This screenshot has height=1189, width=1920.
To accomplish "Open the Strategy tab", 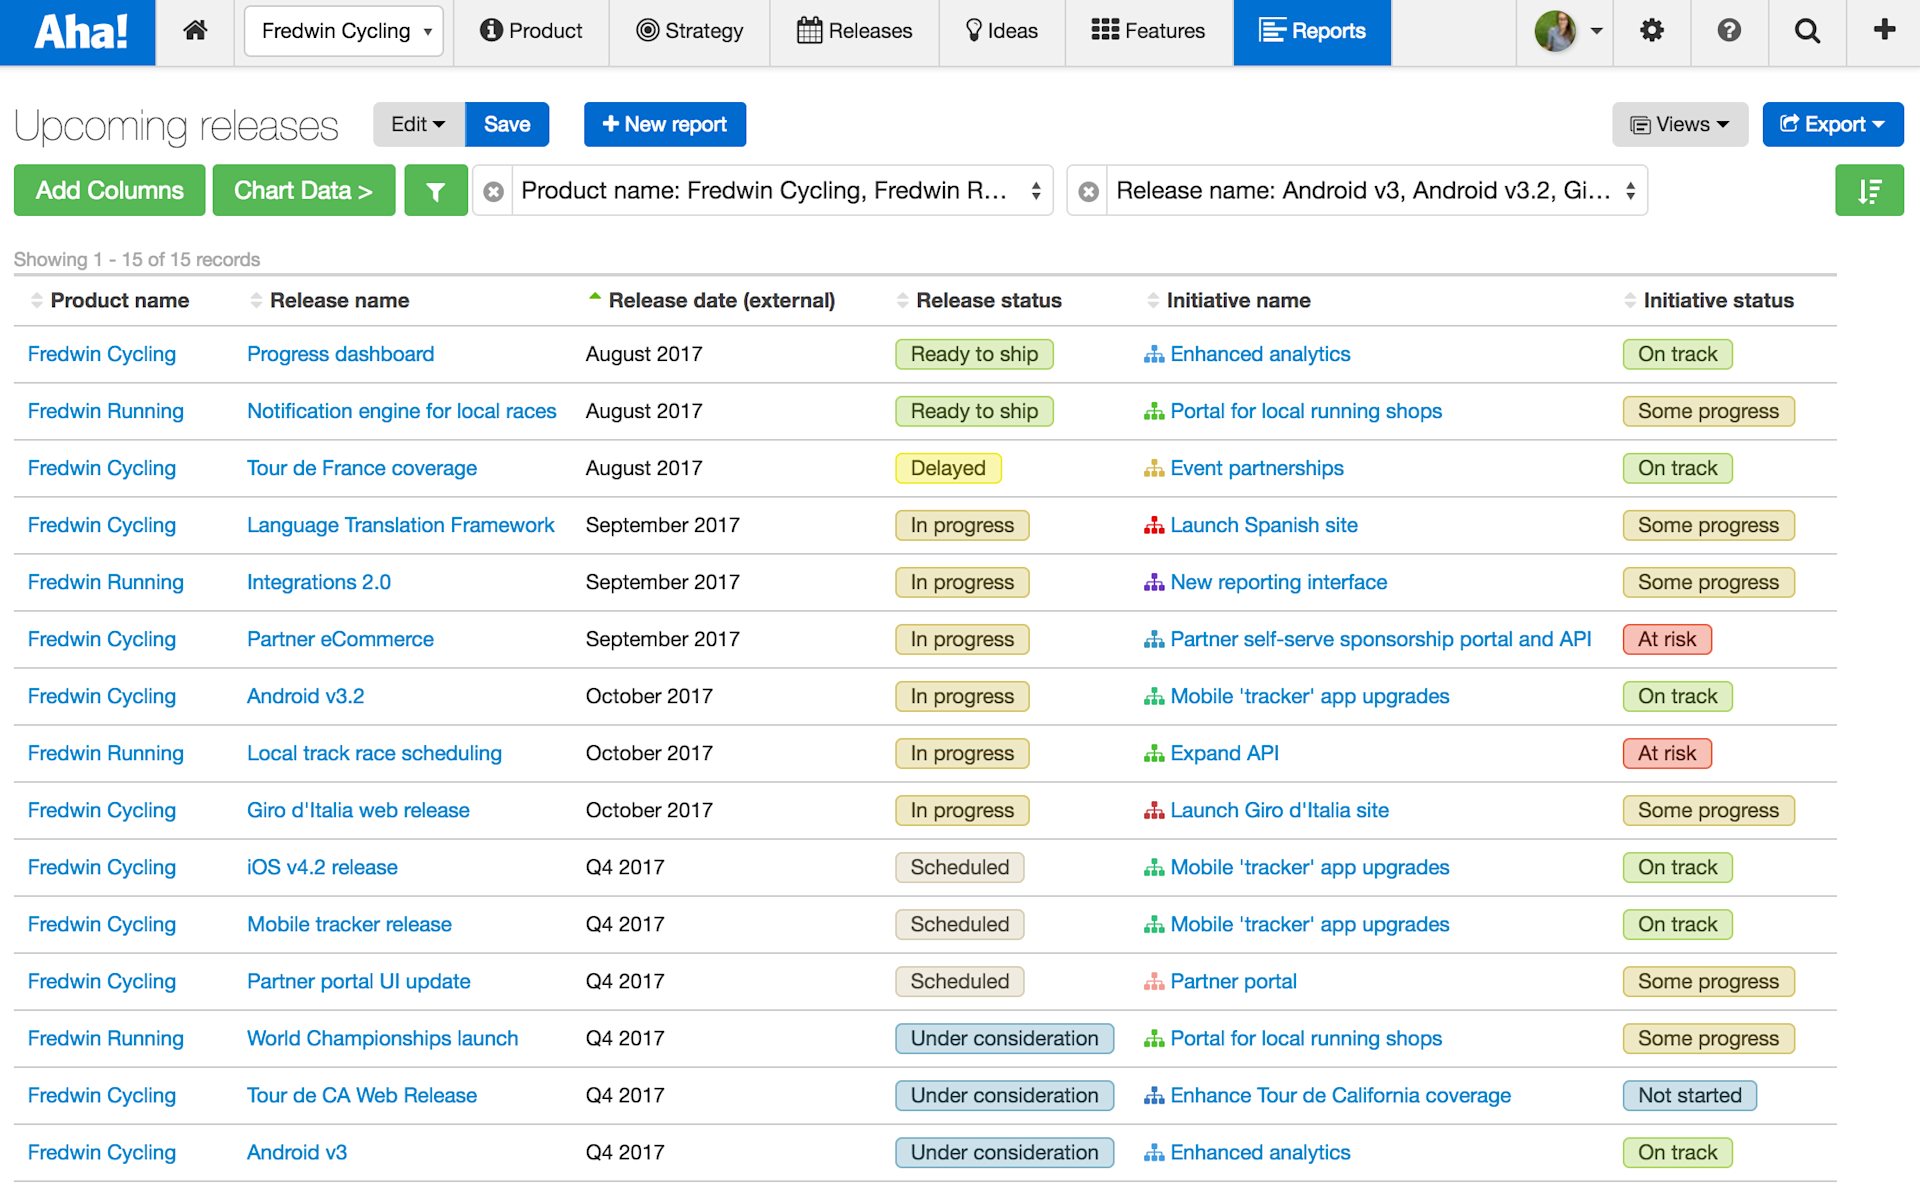I will tap(689, 31).
